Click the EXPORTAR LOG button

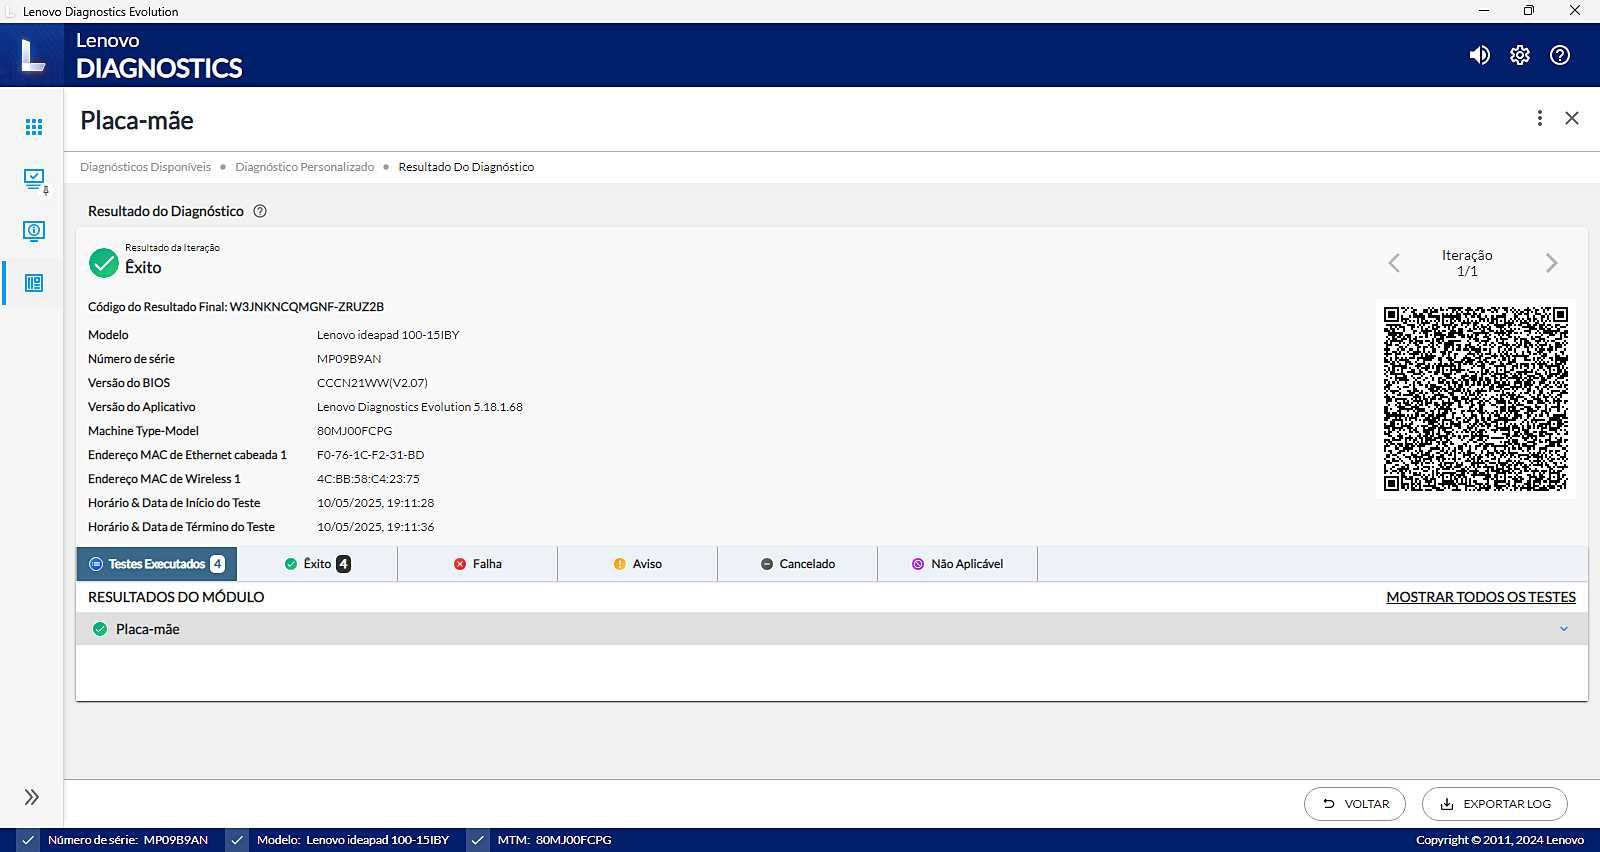[1495, 804]
